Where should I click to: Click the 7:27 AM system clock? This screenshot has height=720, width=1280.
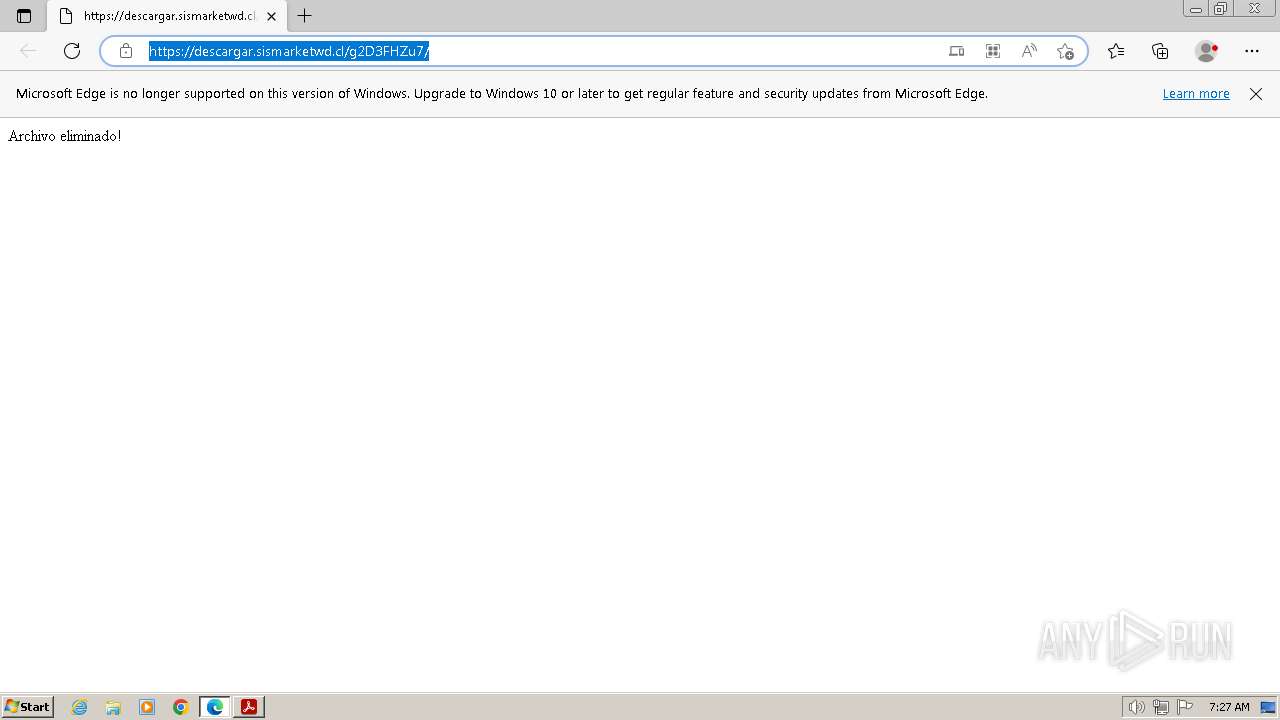click(x=1229, y=707)
